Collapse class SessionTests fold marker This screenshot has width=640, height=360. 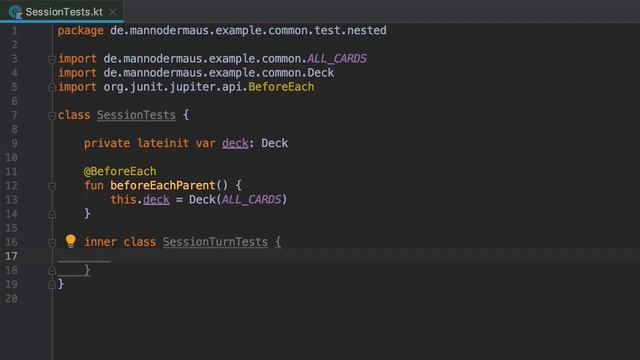[52, 116]
